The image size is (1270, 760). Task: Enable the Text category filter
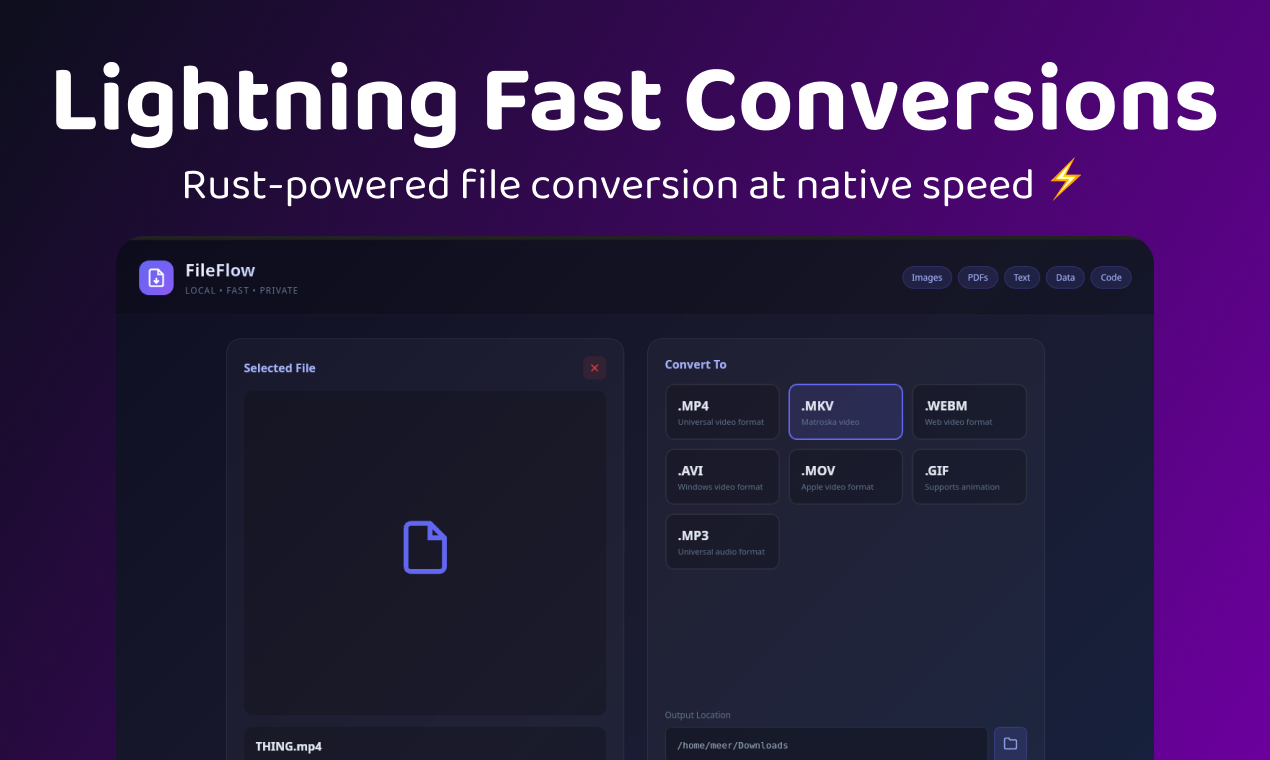pos(1021,277)
